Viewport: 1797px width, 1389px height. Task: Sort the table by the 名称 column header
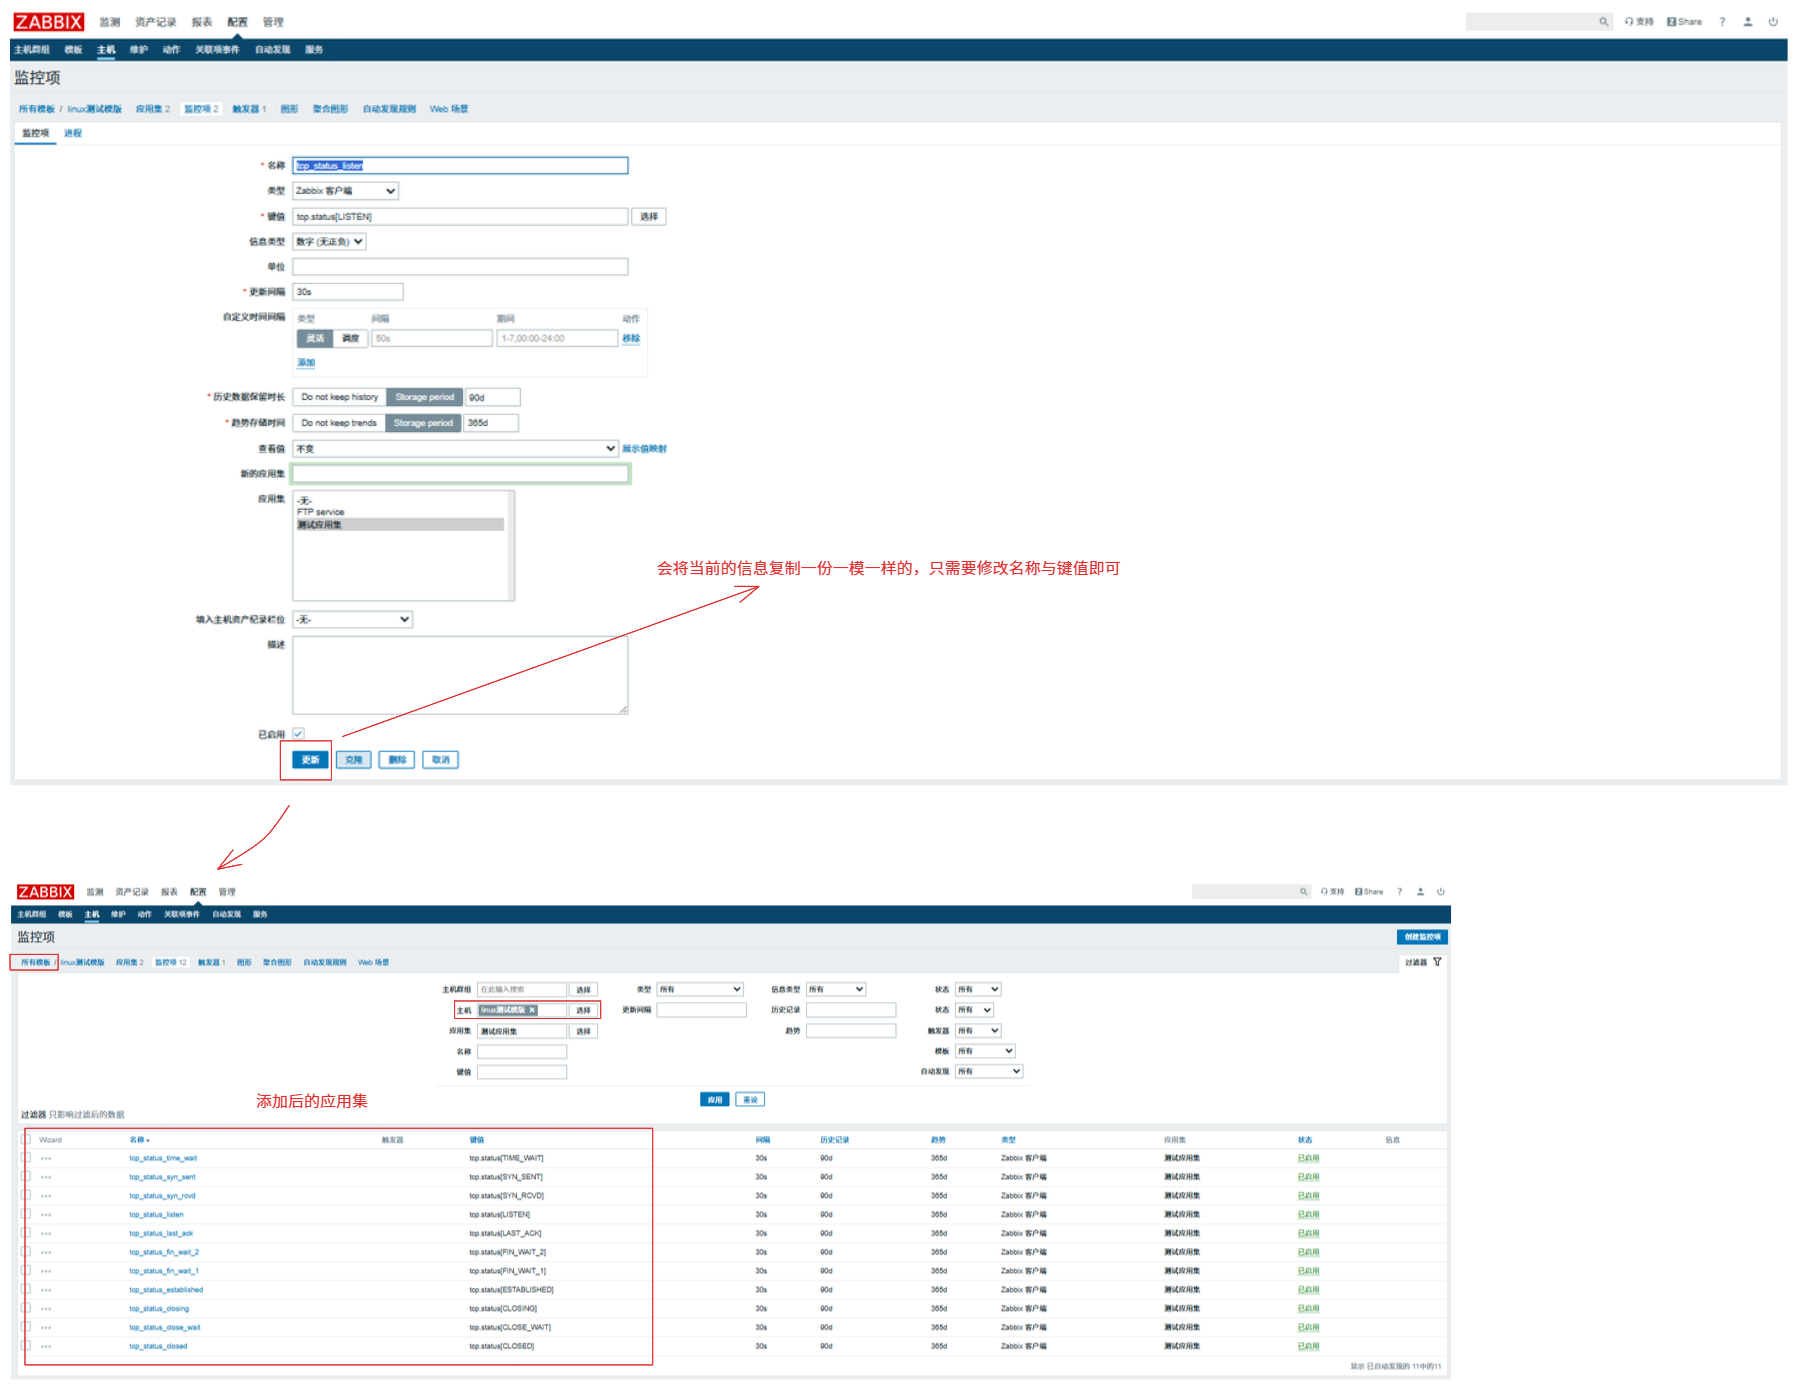coord(139,1140)
